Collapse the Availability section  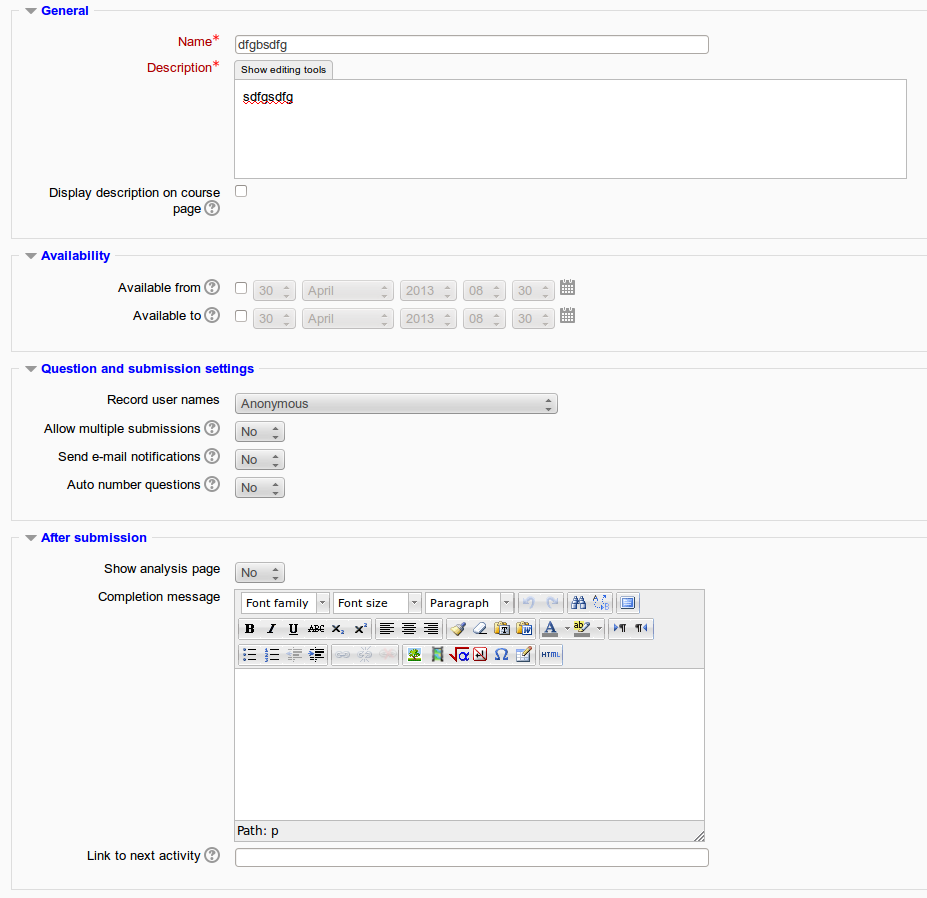point(31,256)
